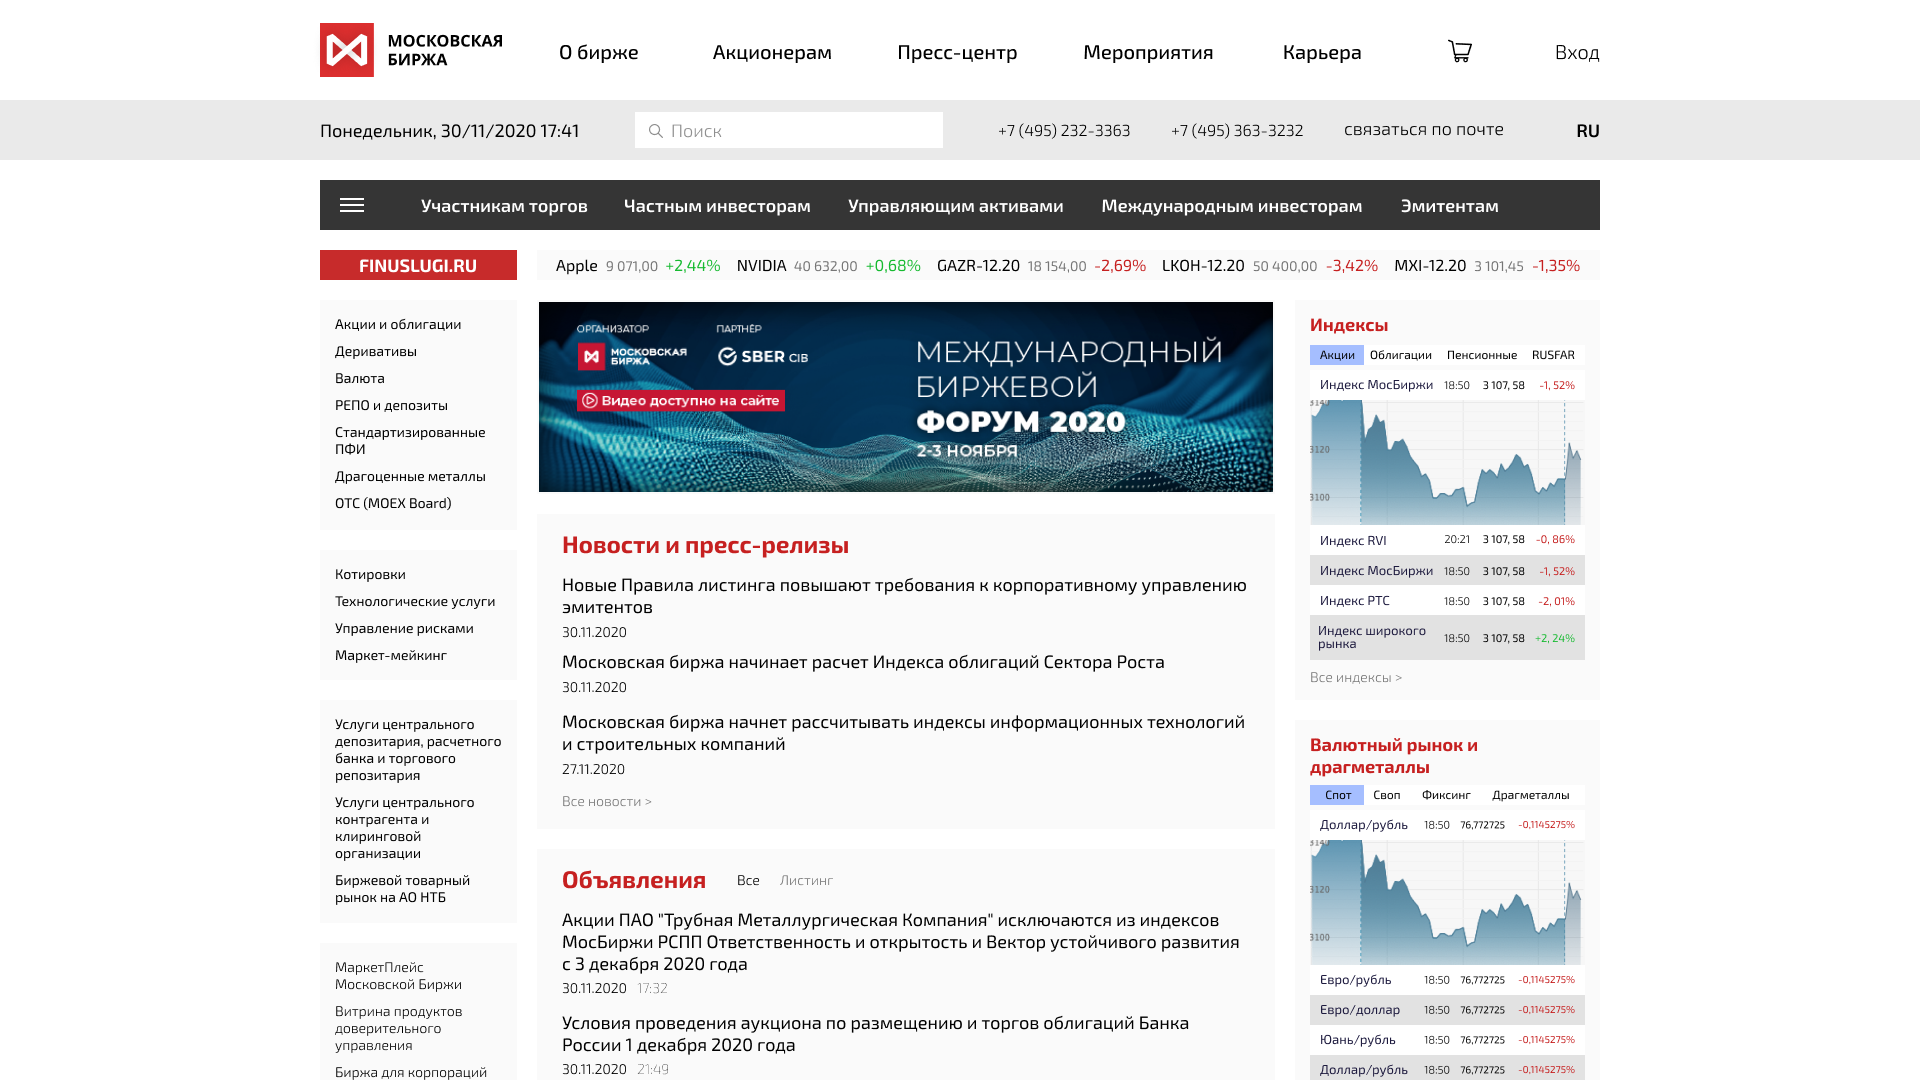Open news about indices of information technology companies
Viewport: 1920px width, 1080px height.
903,733
